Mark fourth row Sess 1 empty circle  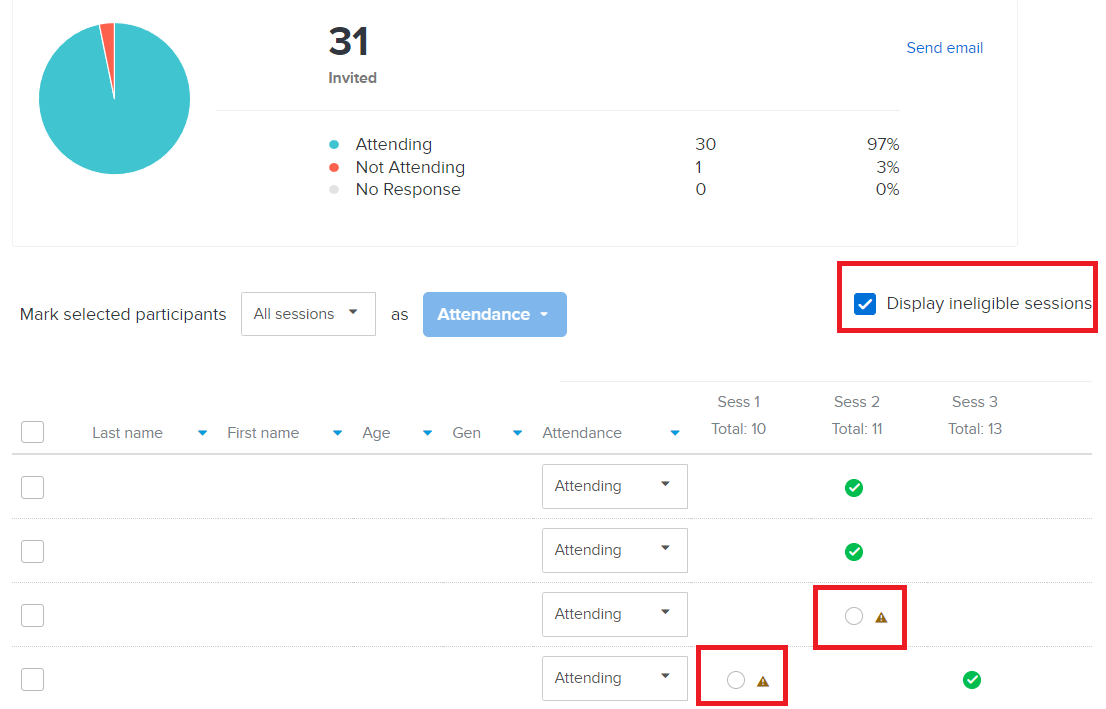pyautogui.click(x=736, y=680)
